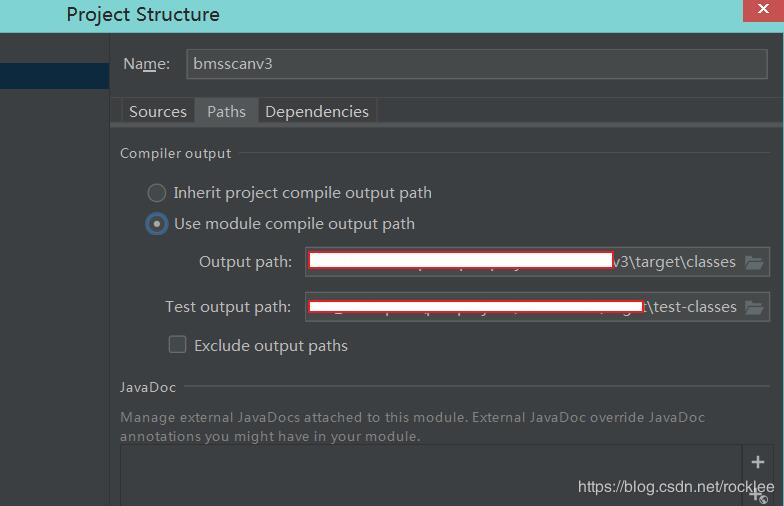784x506 pixels.
Task: Open the Paths tab
Action: pos(226,112)
